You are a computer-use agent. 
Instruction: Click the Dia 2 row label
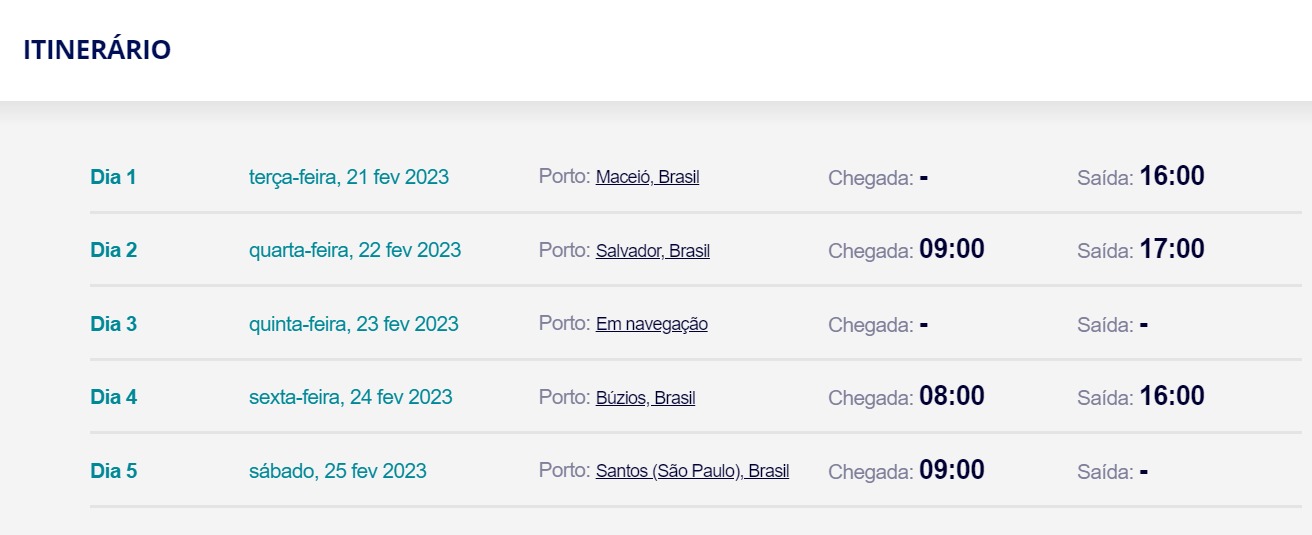(113, 251)
